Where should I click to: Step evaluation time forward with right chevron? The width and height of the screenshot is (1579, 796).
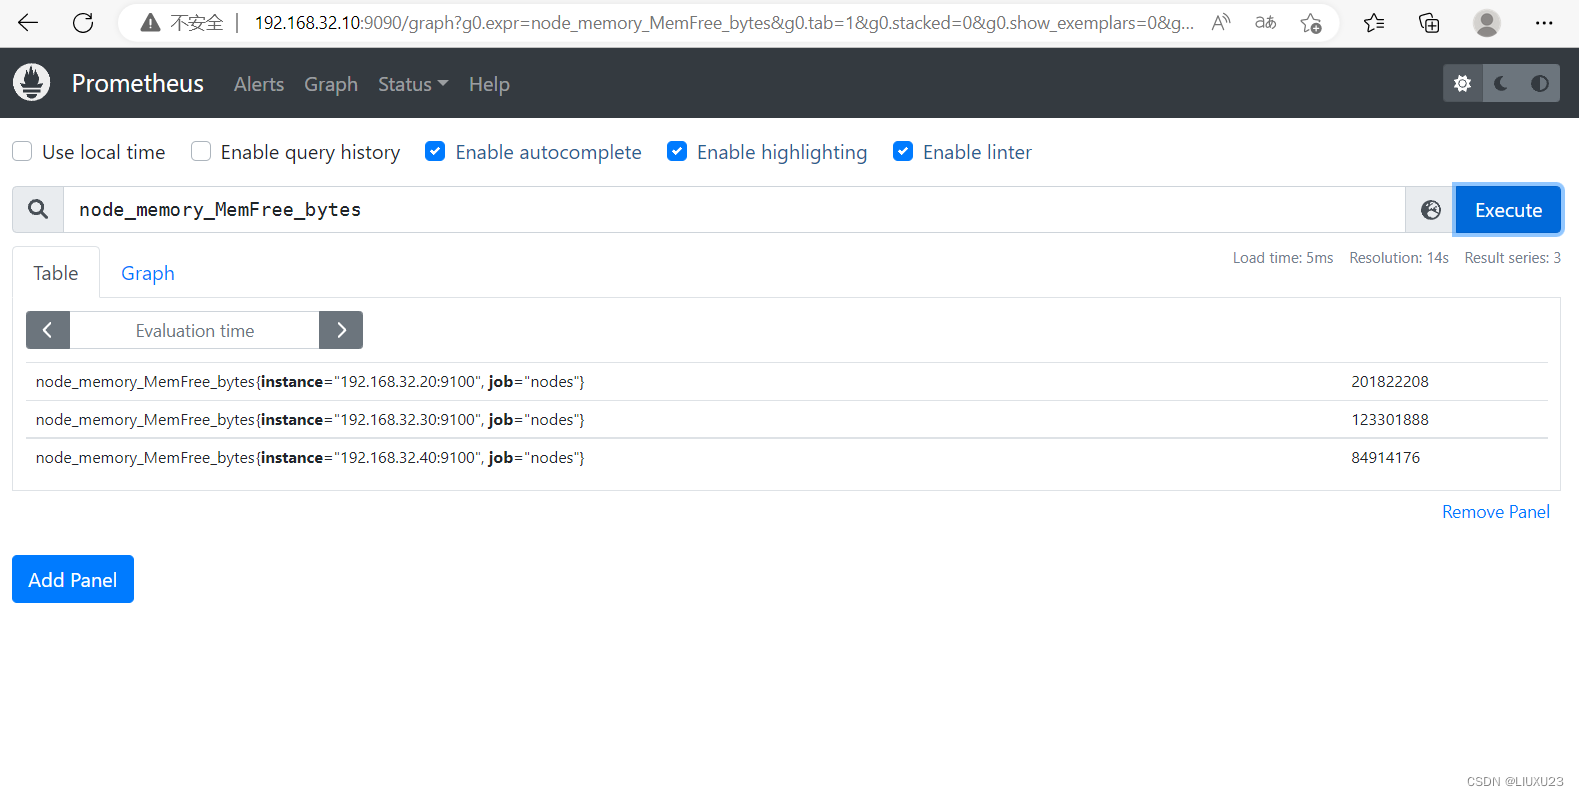341,330
